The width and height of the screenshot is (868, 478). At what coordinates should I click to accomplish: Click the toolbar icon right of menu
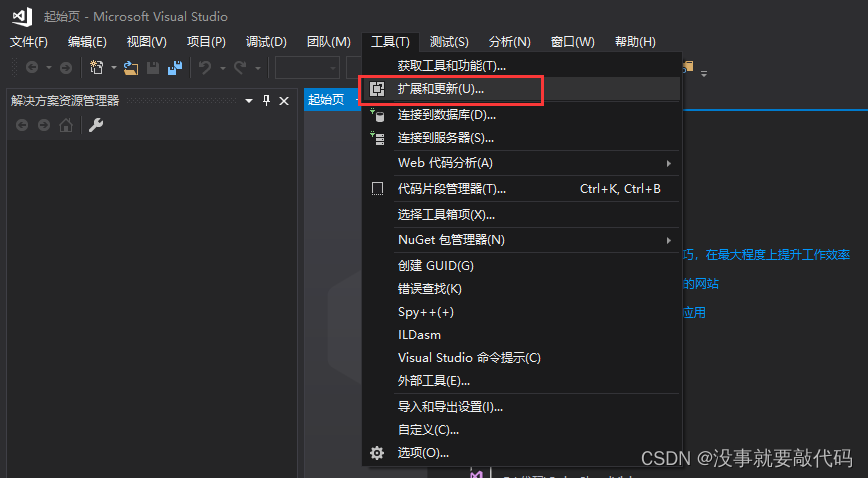(x=688, y=67)
